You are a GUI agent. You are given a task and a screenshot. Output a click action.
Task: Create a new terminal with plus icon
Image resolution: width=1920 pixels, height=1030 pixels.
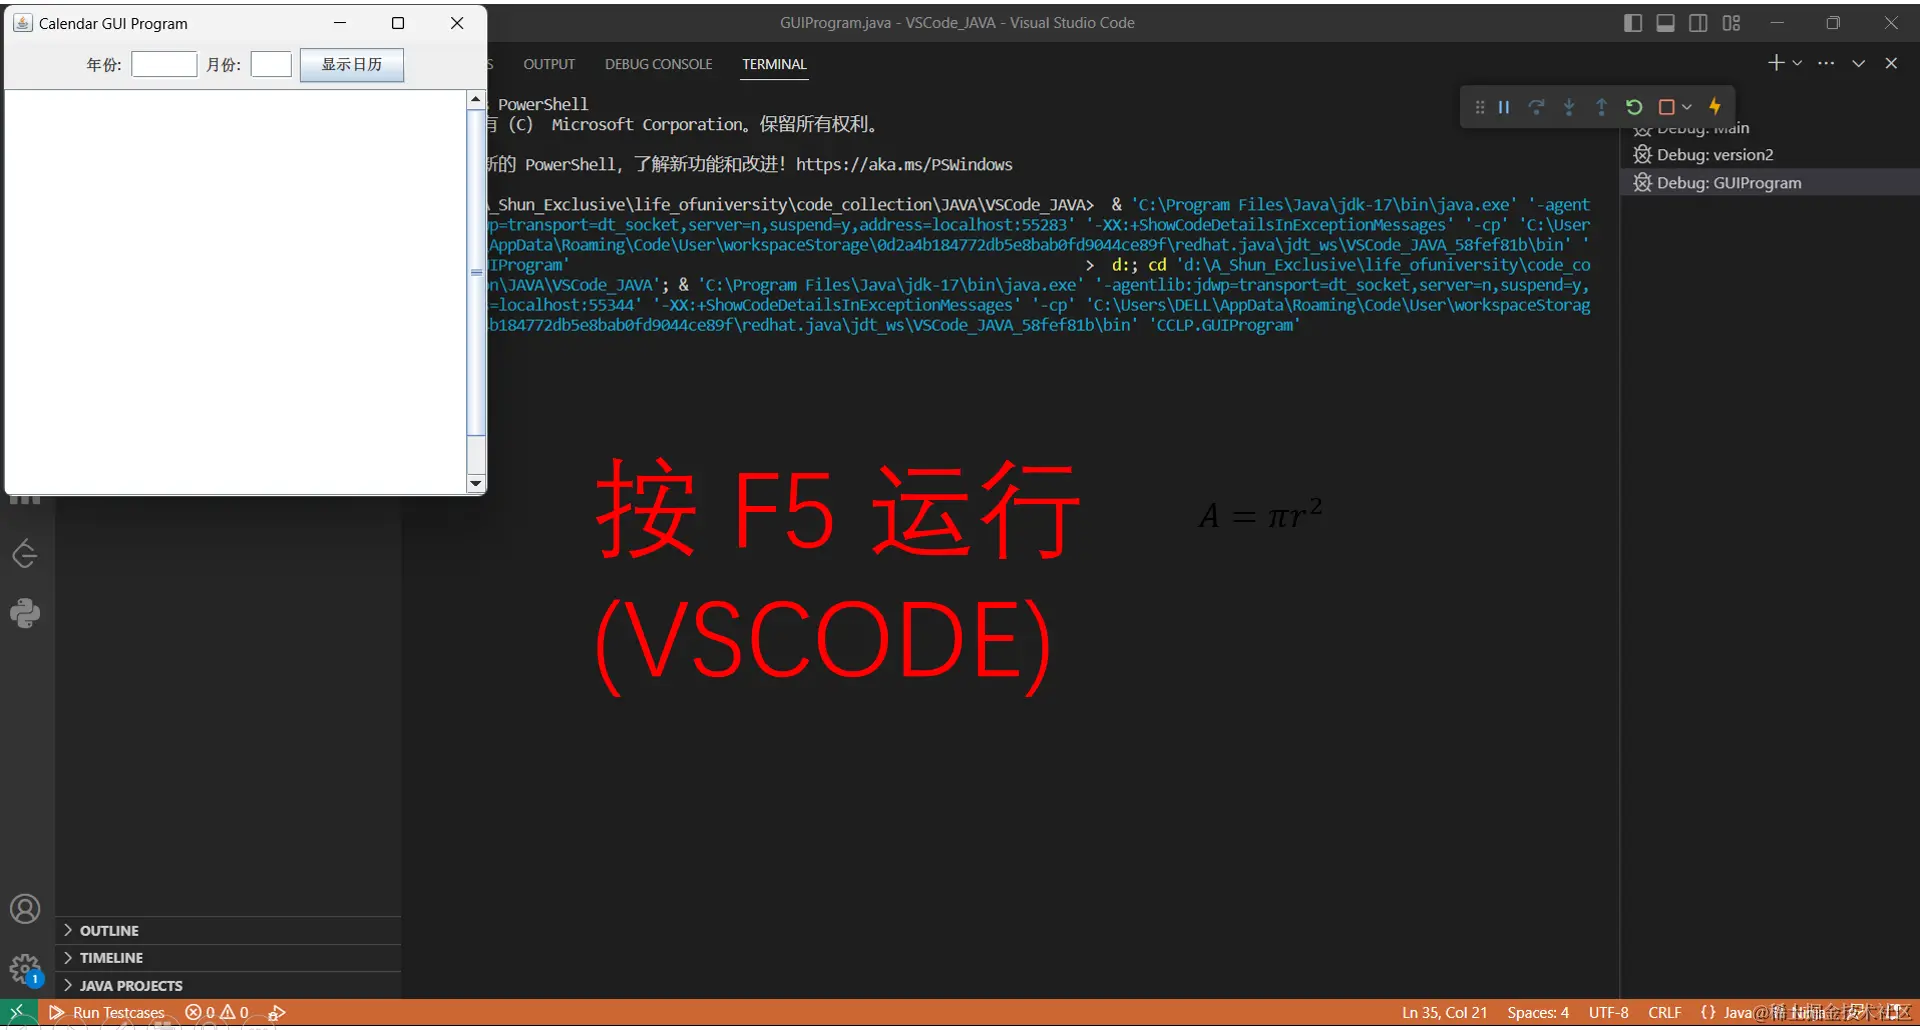[1776, 63]
